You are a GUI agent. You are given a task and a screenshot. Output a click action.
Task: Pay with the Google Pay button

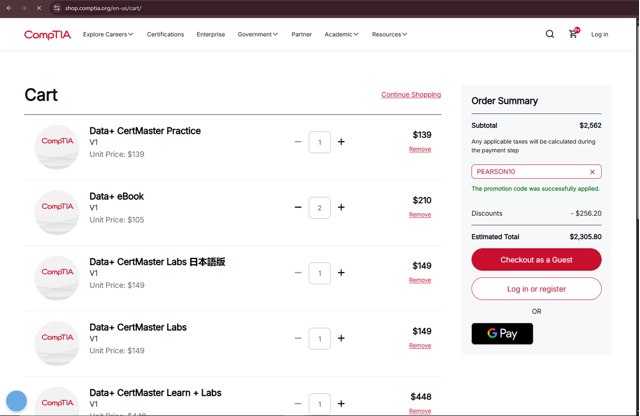click(502, 334)
